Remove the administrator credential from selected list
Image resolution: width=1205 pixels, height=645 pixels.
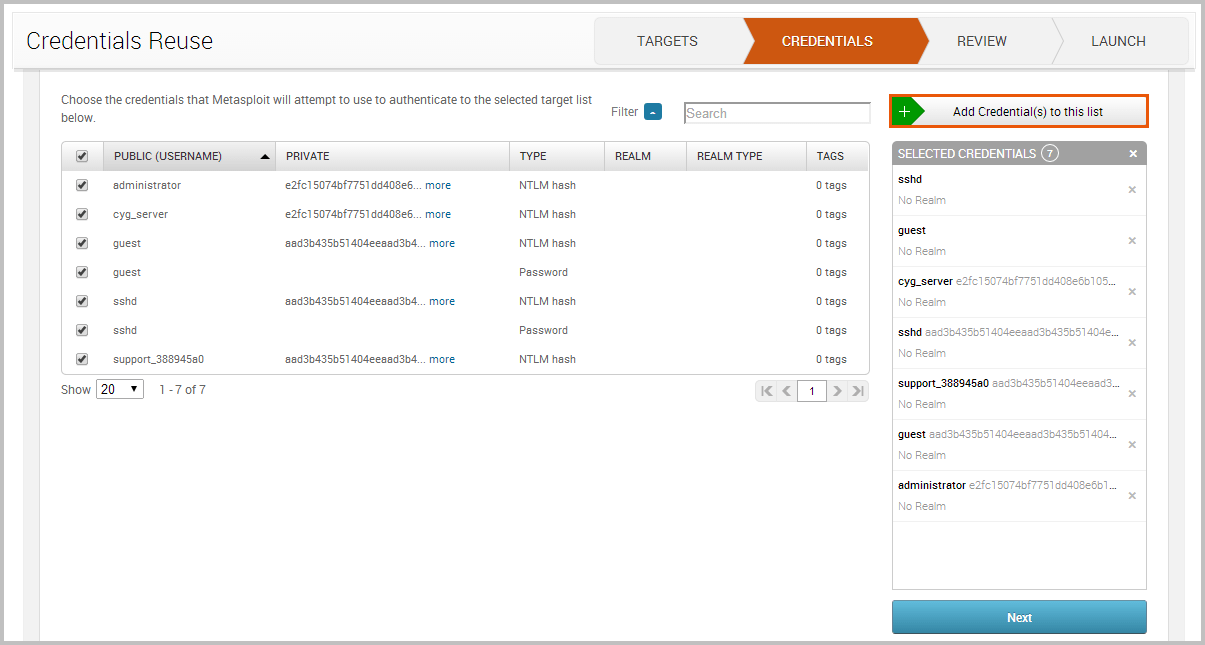pos(1132,496)
